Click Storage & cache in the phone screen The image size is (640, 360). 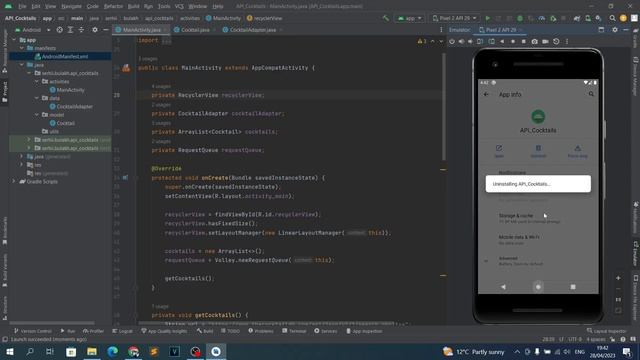coord(538,218)
